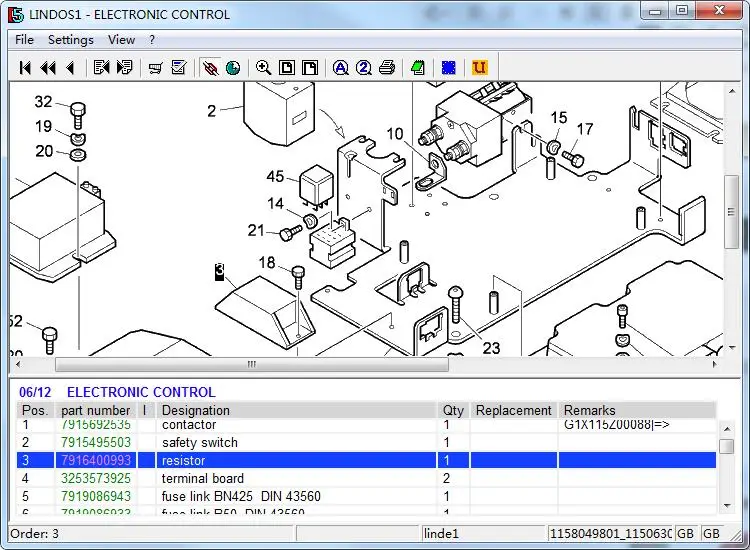Screen dimensions: 750x550
Task: Click the 1158049801 status bar field
Action: (x=610, y=533)
